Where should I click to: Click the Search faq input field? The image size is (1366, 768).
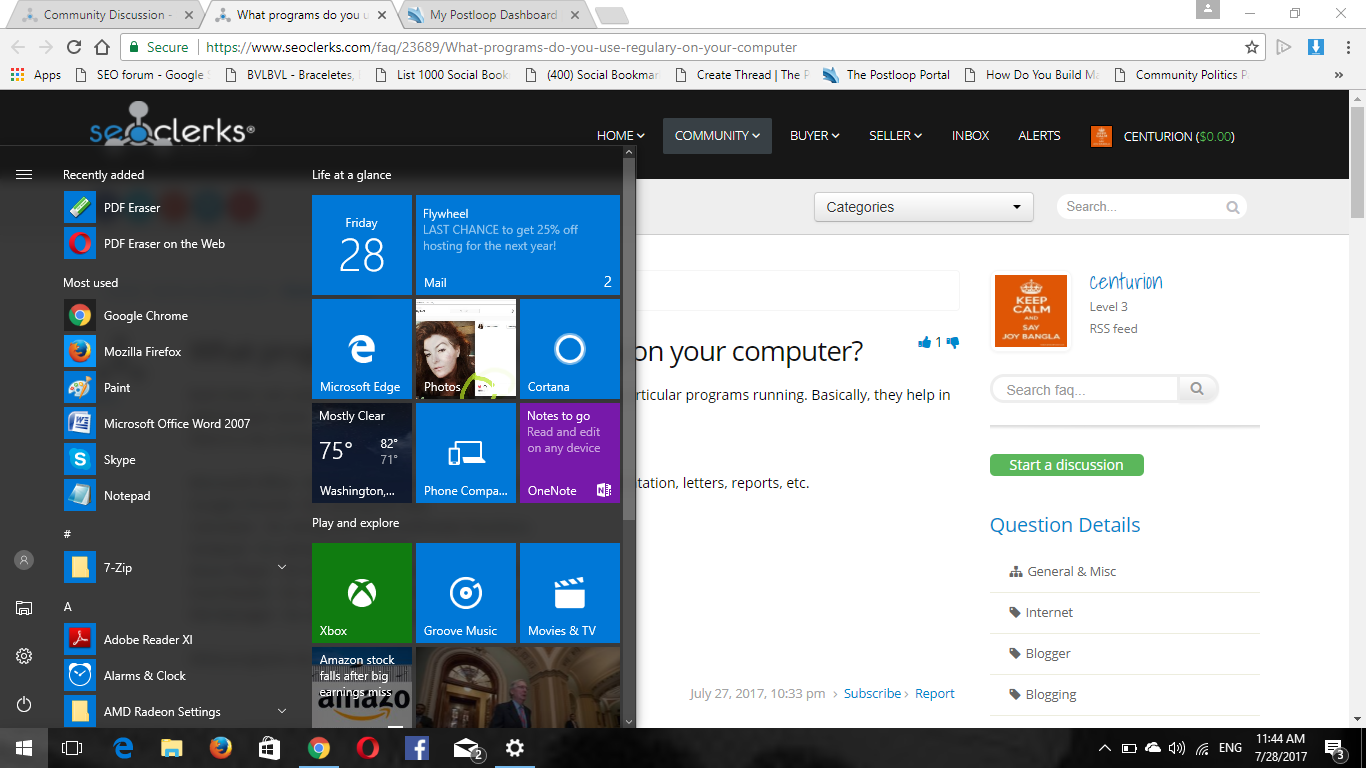(x=1085, y=390)
